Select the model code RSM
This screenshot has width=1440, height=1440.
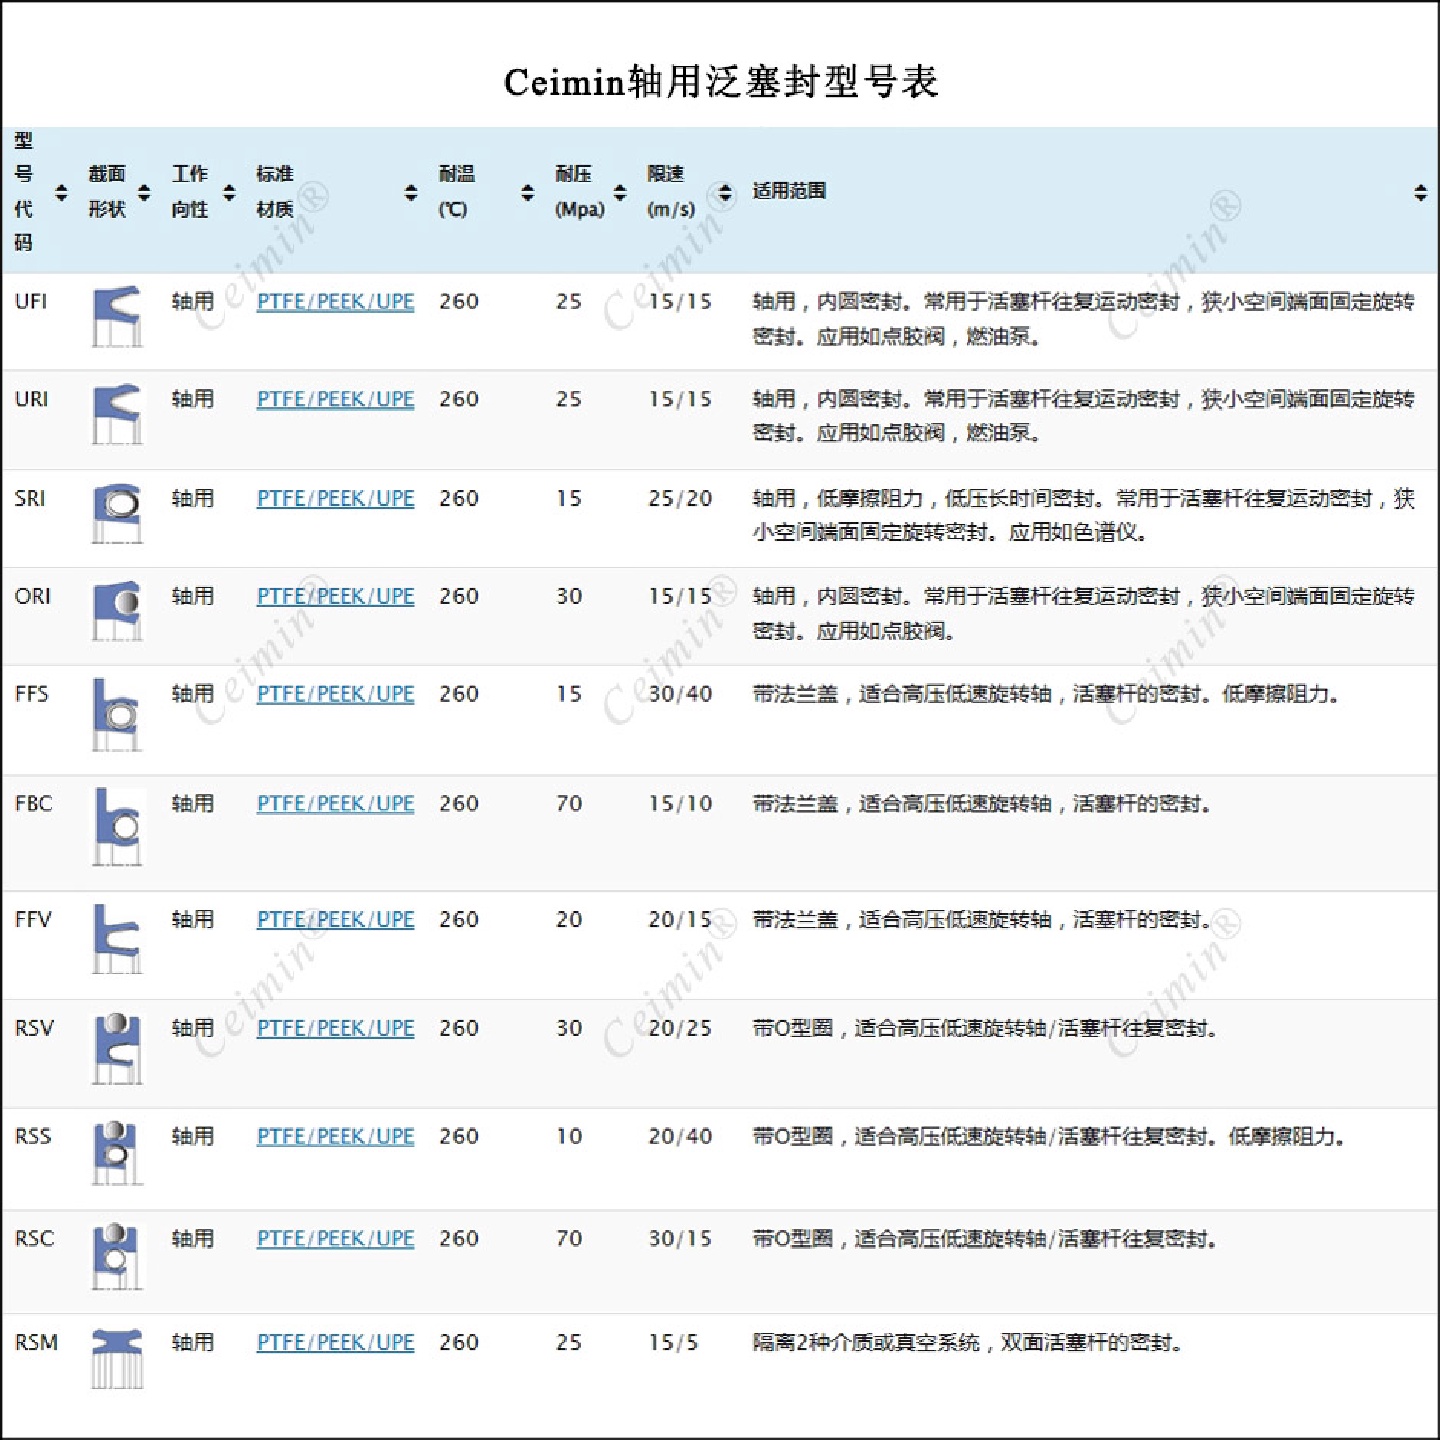tap(36, 1343)
